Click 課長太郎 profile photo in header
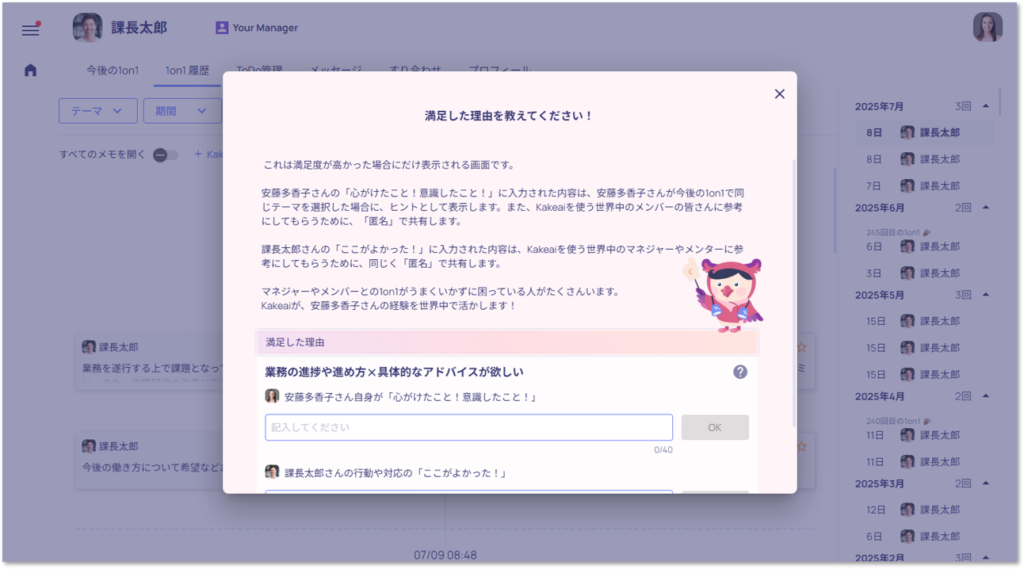The width and height of the screenshot is (1024, 569). (x=88, y=27)
